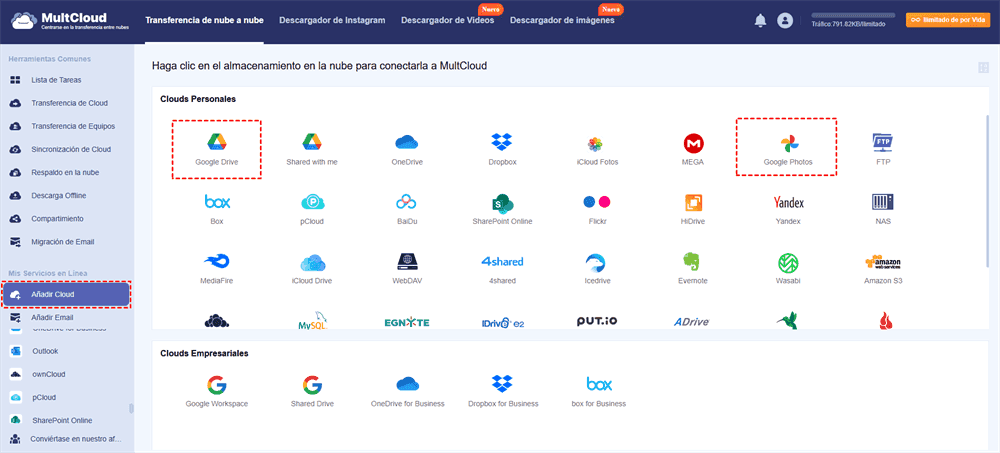Image resolution: width=1000 pixels, height=453 pixels.
Task: Open the user account avatar menu
Action: click(x=784, y=20)
